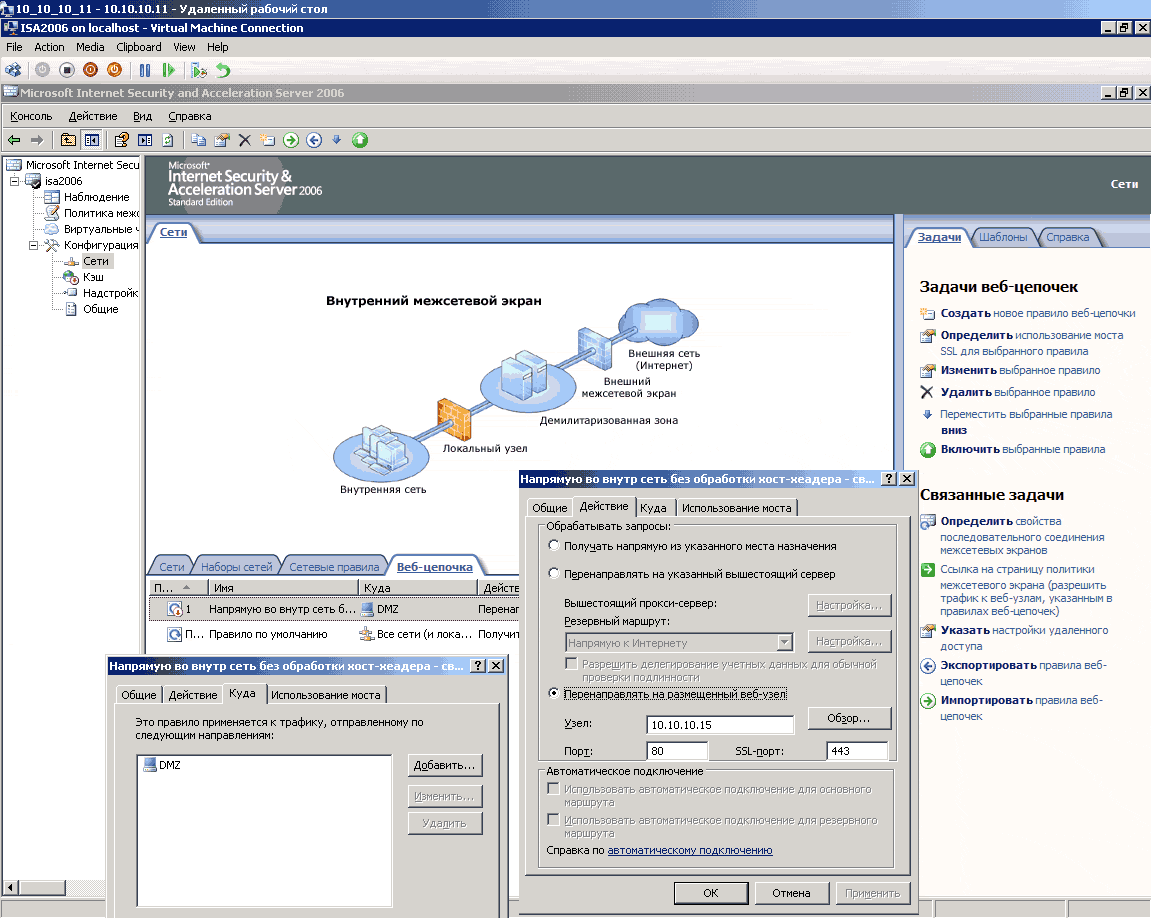Revert VM using the green undo icon

(x=223, y=70)
